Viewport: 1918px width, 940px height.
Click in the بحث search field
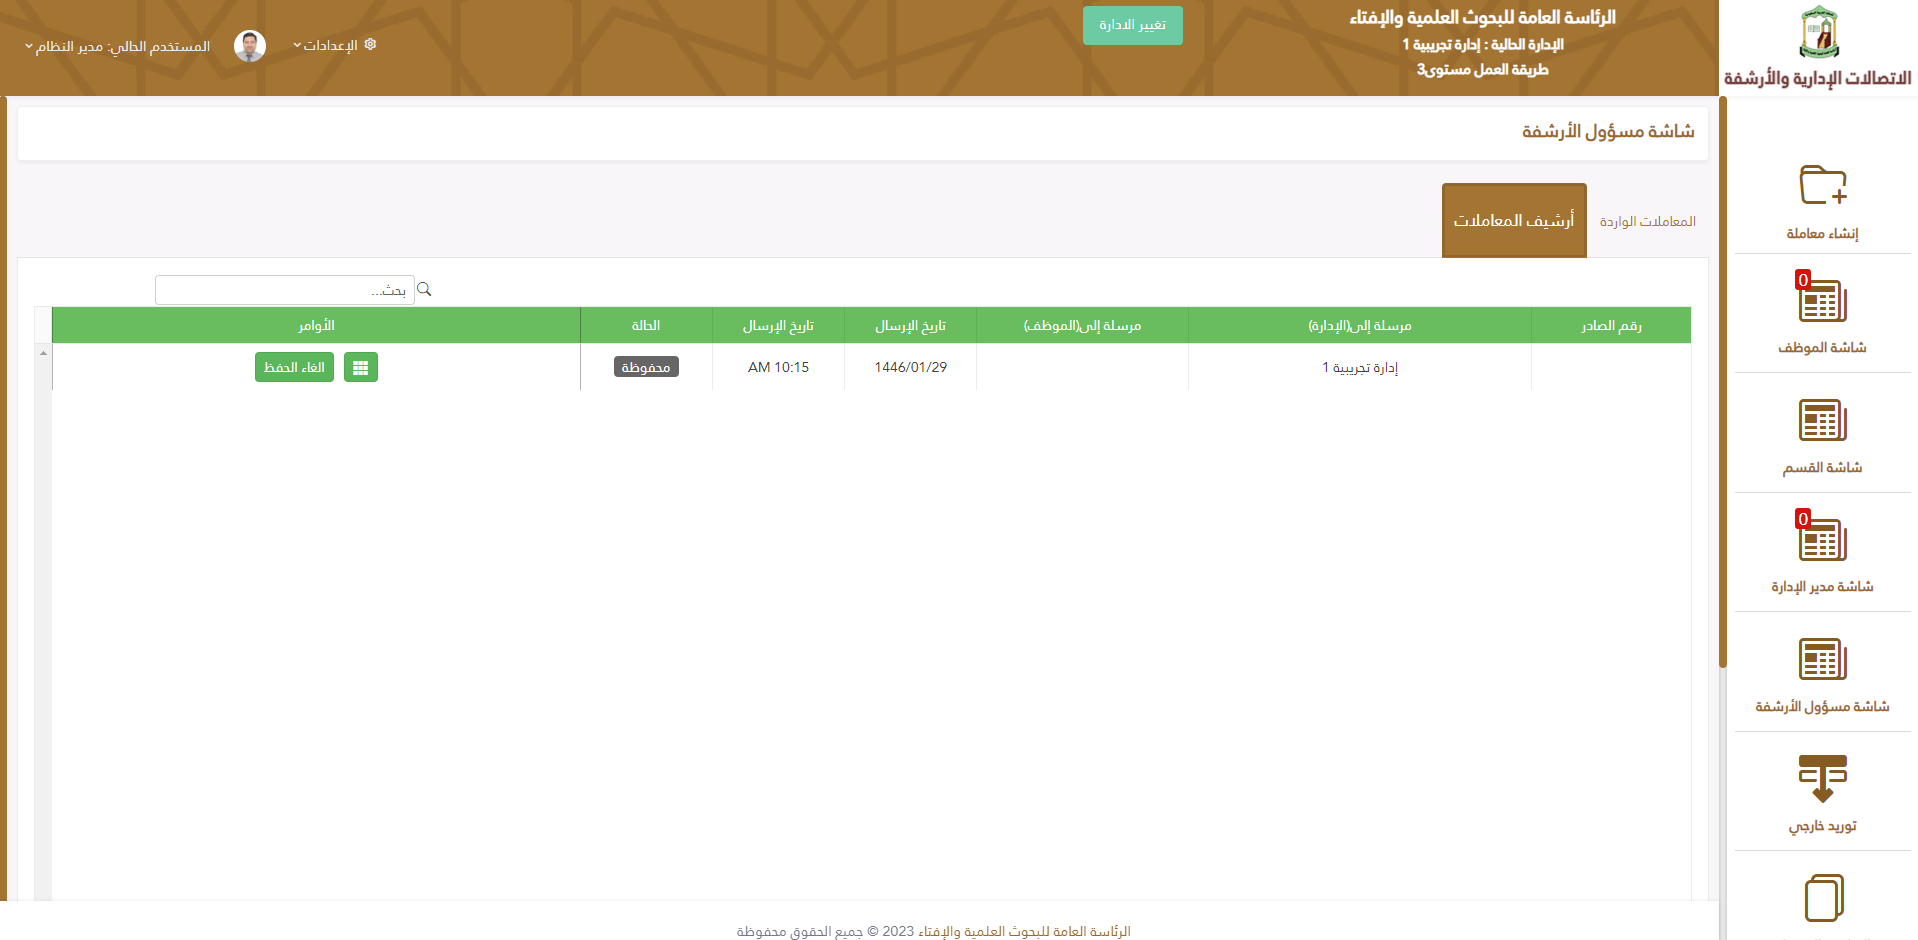click(x=285, y=290)
